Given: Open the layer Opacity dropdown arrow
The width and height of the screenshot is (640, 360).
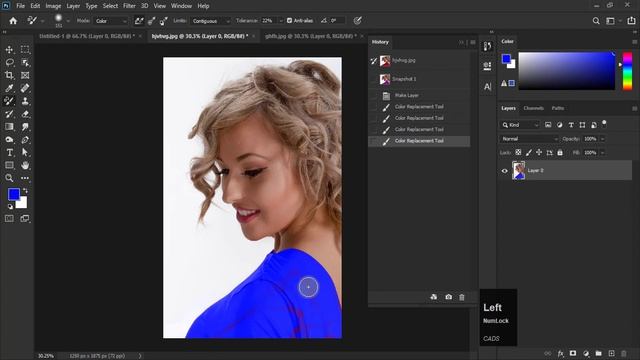Looking at the screenshot, I should 602,139.
